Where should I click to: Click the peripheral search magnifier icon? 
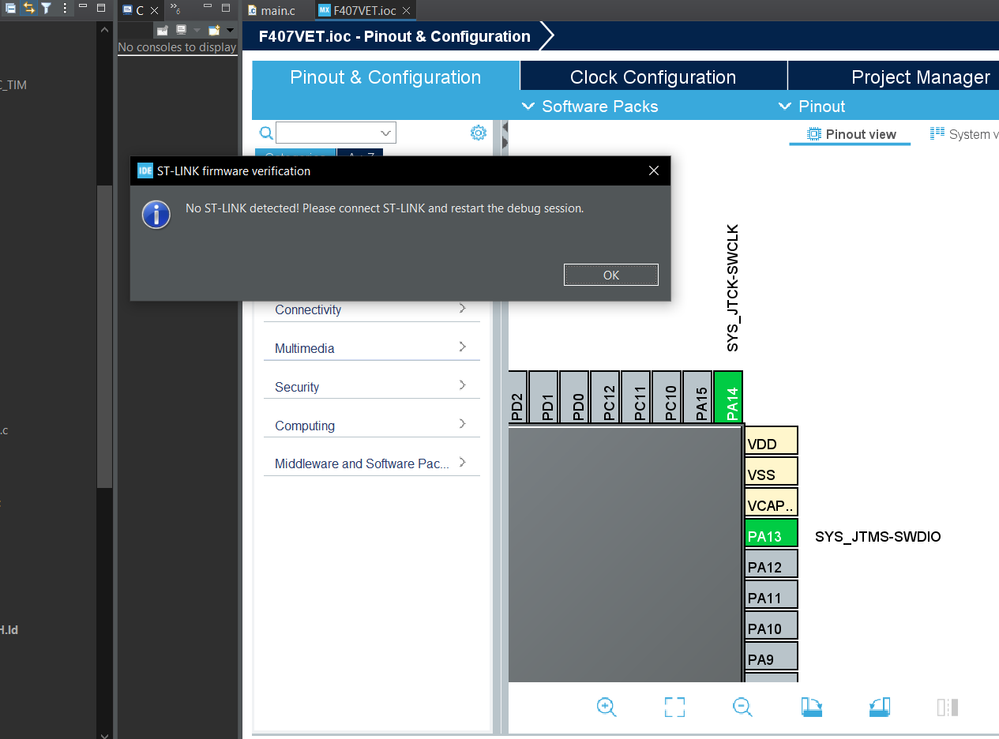[x=266, y=133]
